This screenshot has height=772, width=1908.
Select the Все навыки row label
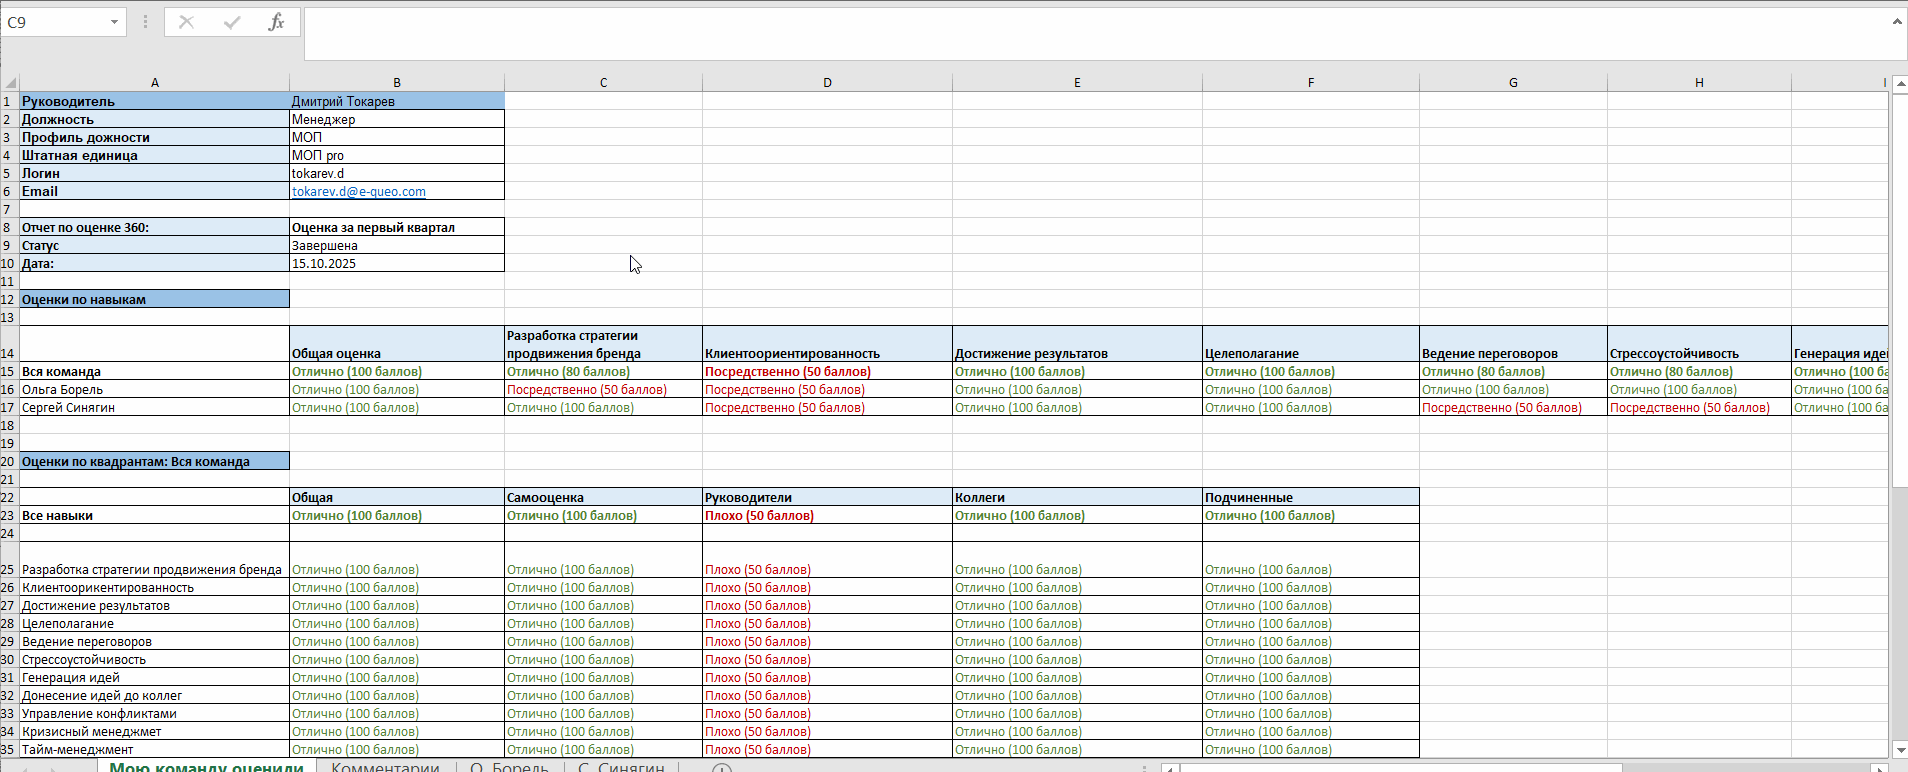(x=155, y=515)
